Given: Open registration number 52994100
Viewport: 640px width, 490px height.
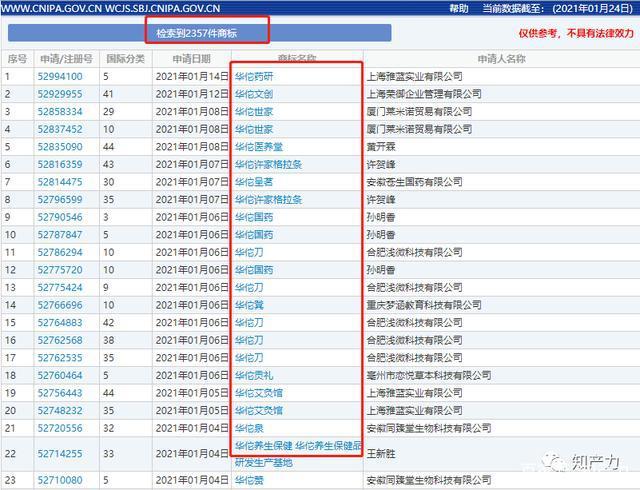Looking at the screenshot, I should tap(60, 76).
